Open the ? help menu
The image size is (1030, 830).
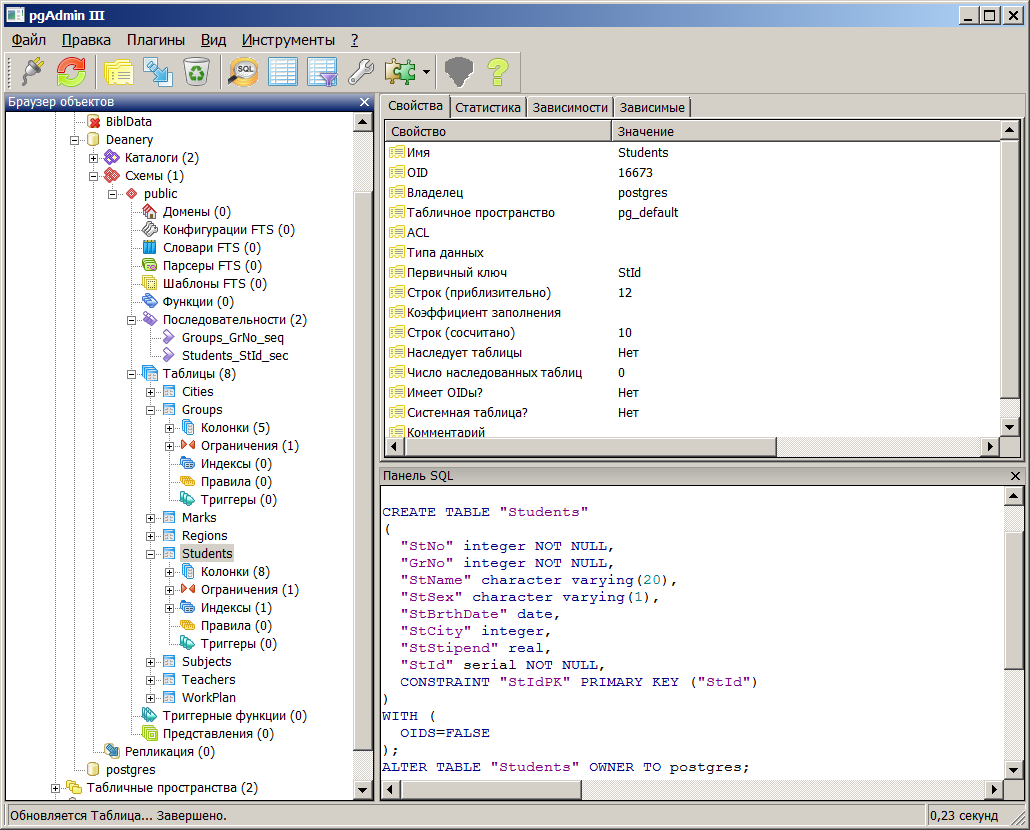tap(355, 40)
